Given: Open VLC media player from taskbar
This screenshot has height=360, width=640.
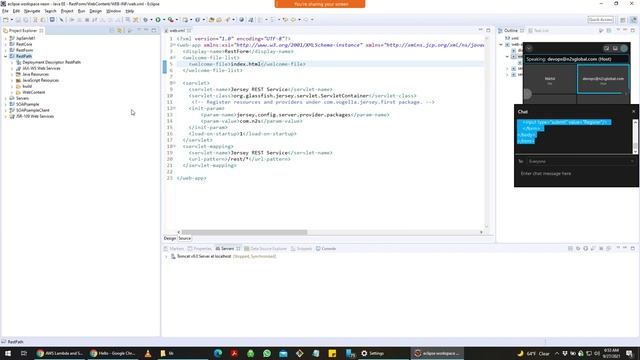Looking at the screenshot, I should point(148,353).
